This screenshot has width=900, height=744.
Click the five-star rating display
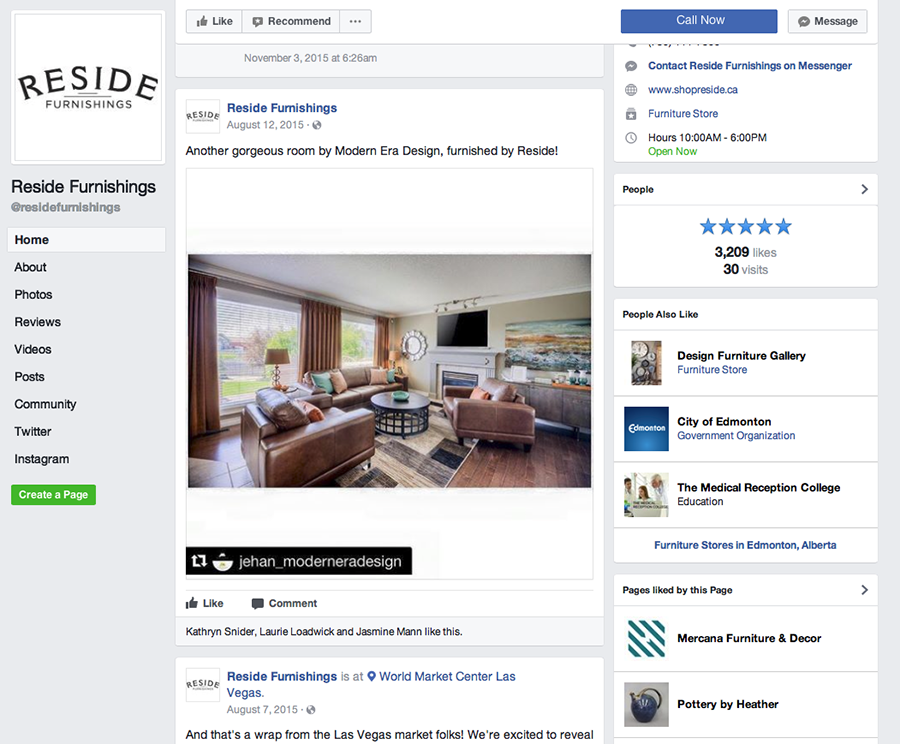746,227
